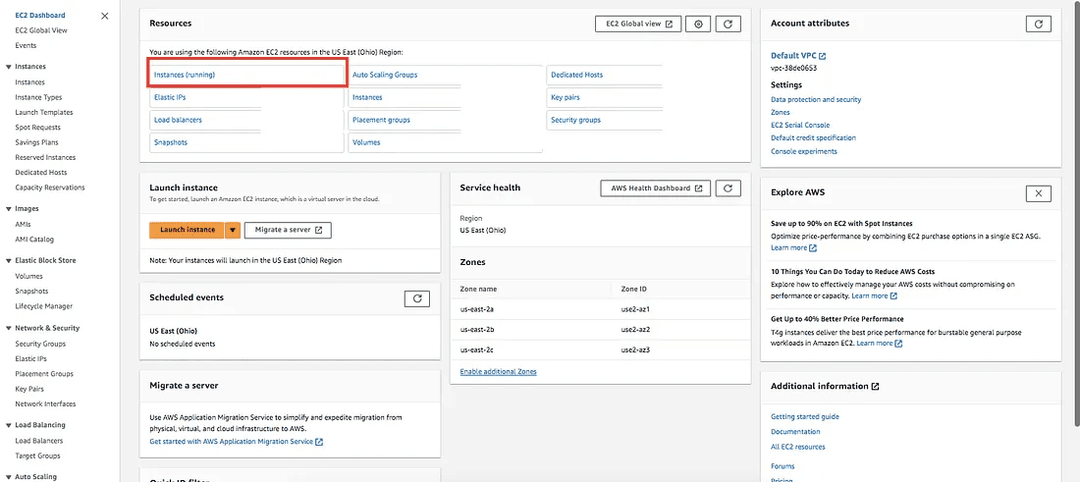Open the Default VPC link
Viewport: 1080px width, 482px height.
pos(798,56)
